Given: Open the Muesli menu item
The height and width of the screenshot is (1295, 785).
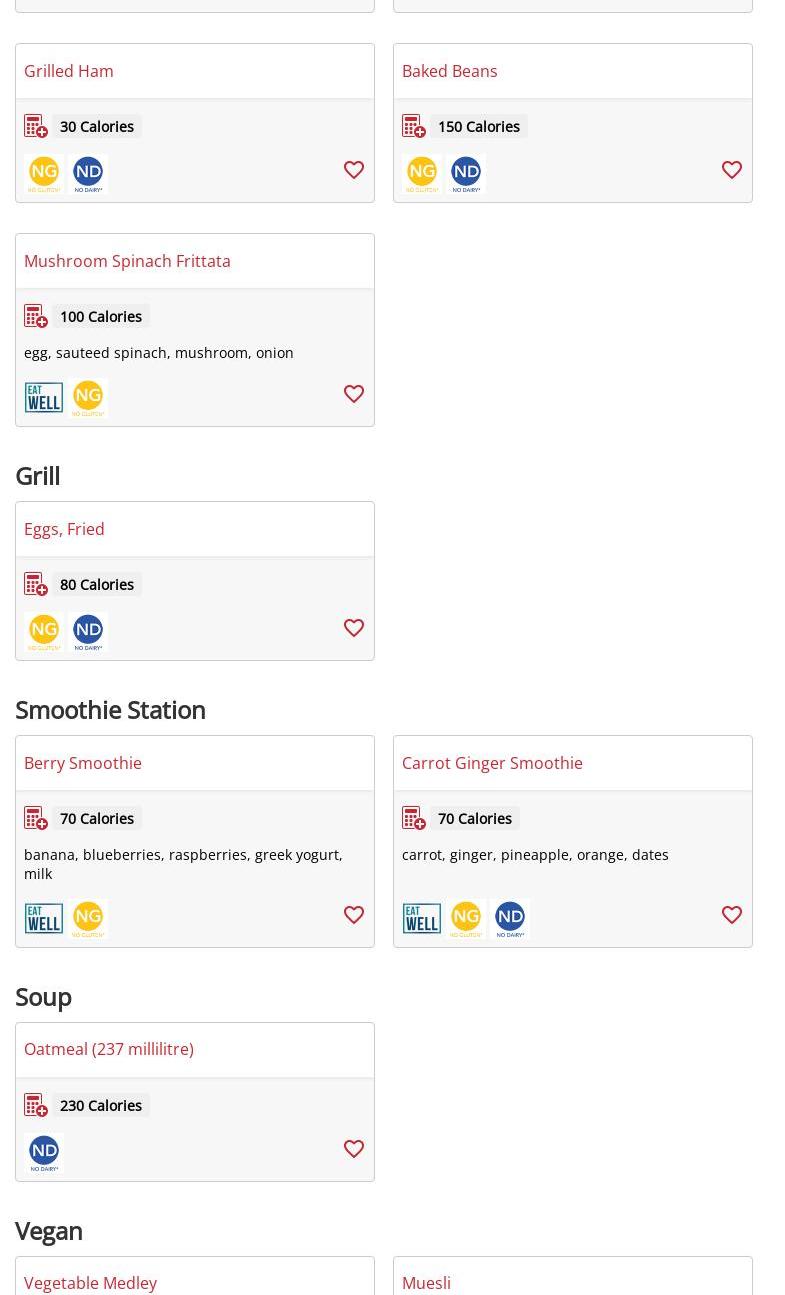Looking at the screenshot, I should 426,1283.
